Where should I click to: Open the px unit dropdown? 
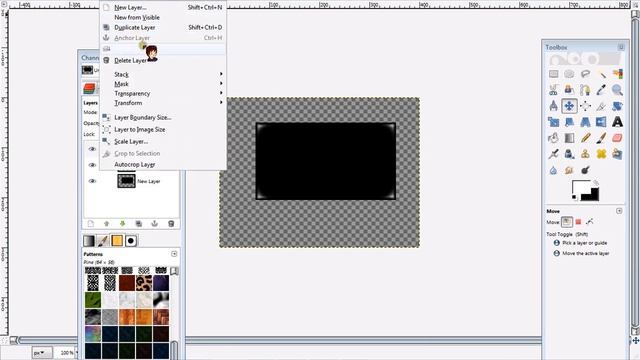click(x=42, y=352)
